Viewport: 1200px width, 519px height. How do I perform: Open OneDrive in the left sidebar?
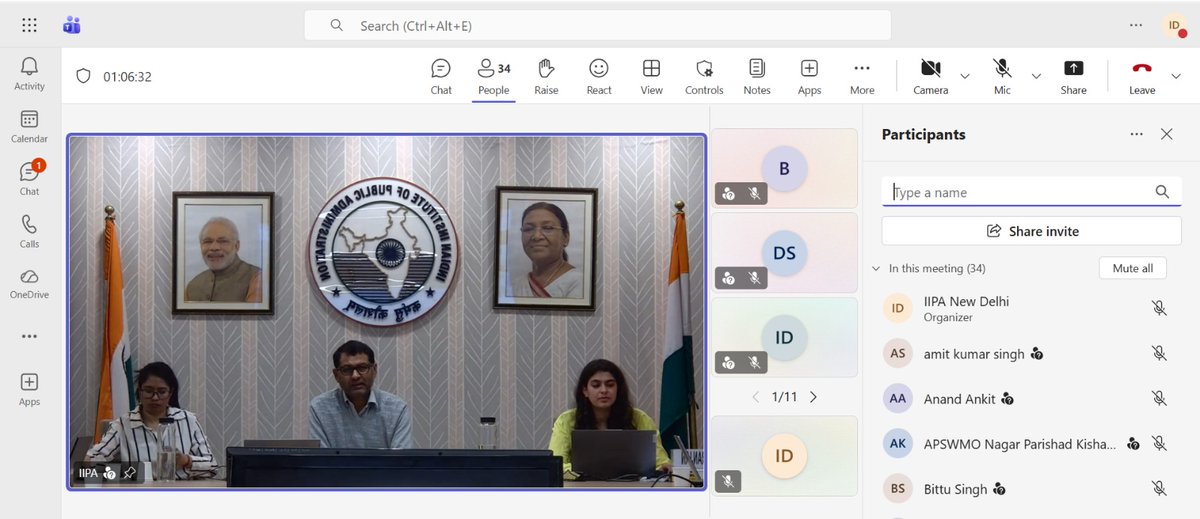29,283
